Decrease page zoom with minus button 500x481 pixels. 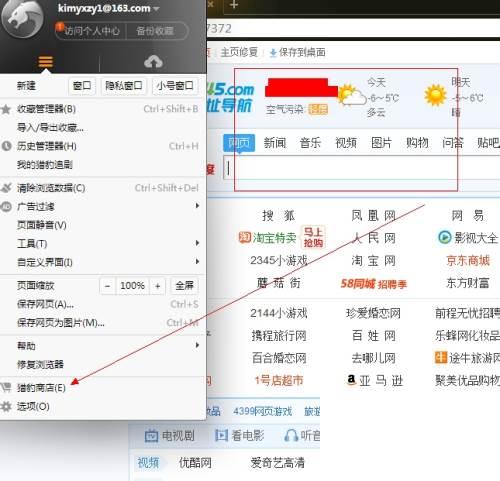(108, 286)
